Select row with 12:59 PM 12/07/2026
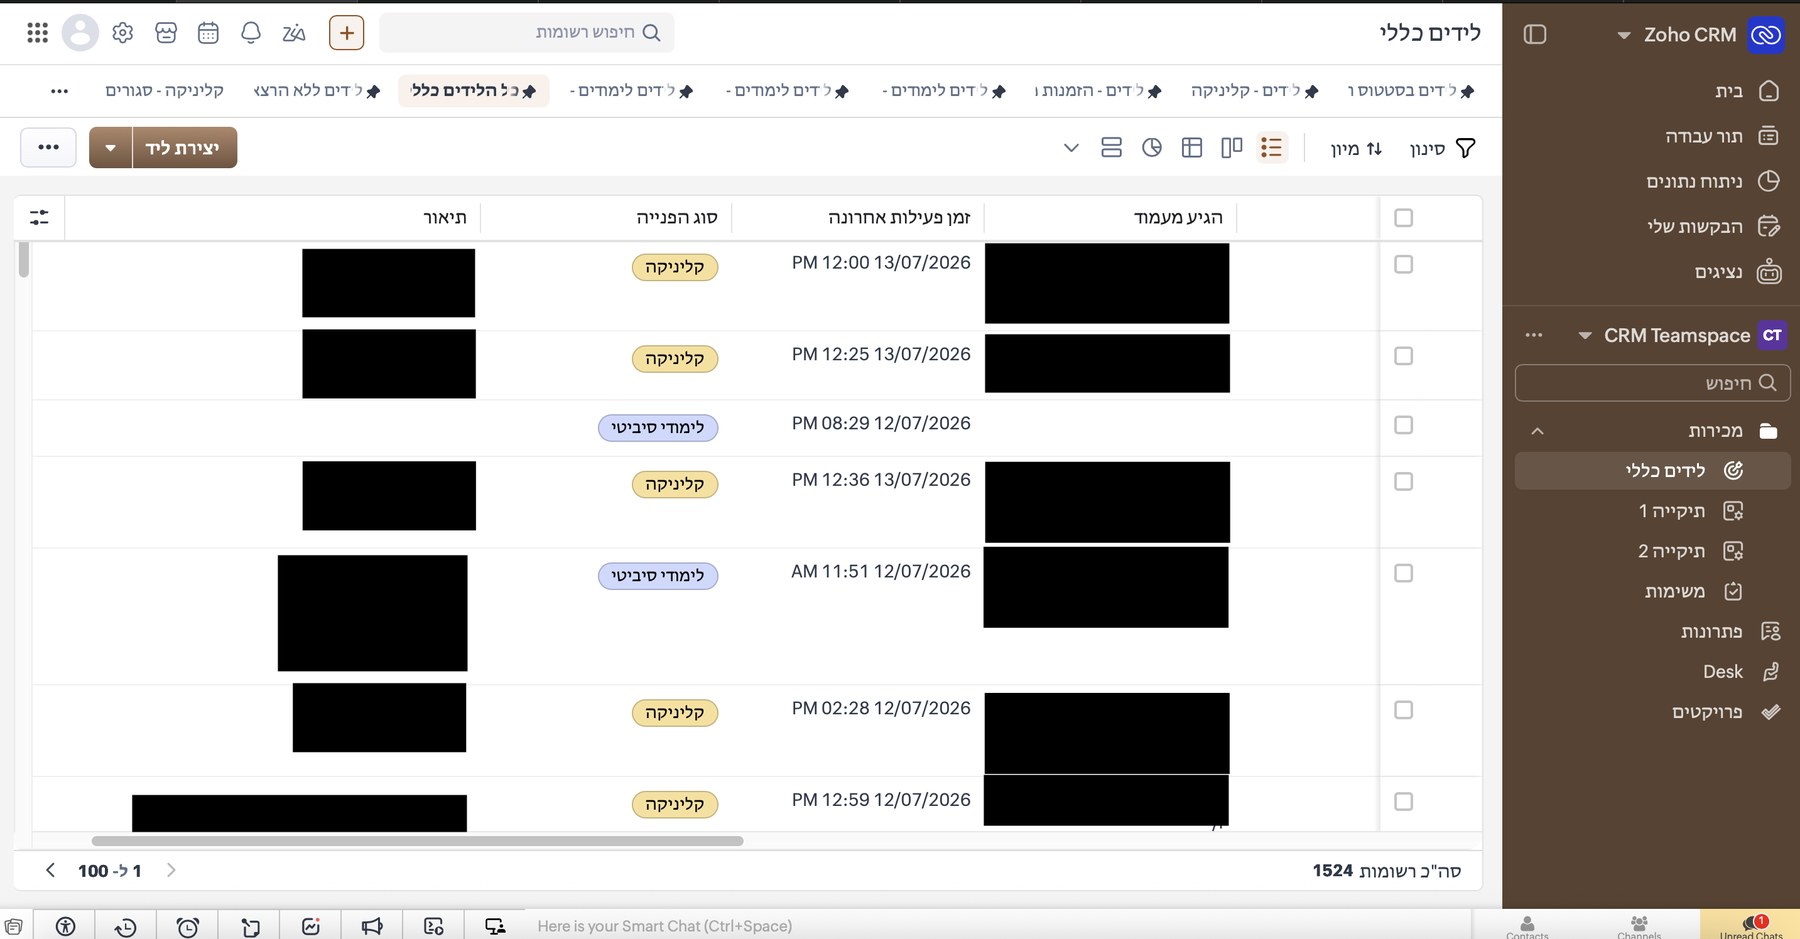Viewport: 1800px width, 939px height. (1403, 801)
